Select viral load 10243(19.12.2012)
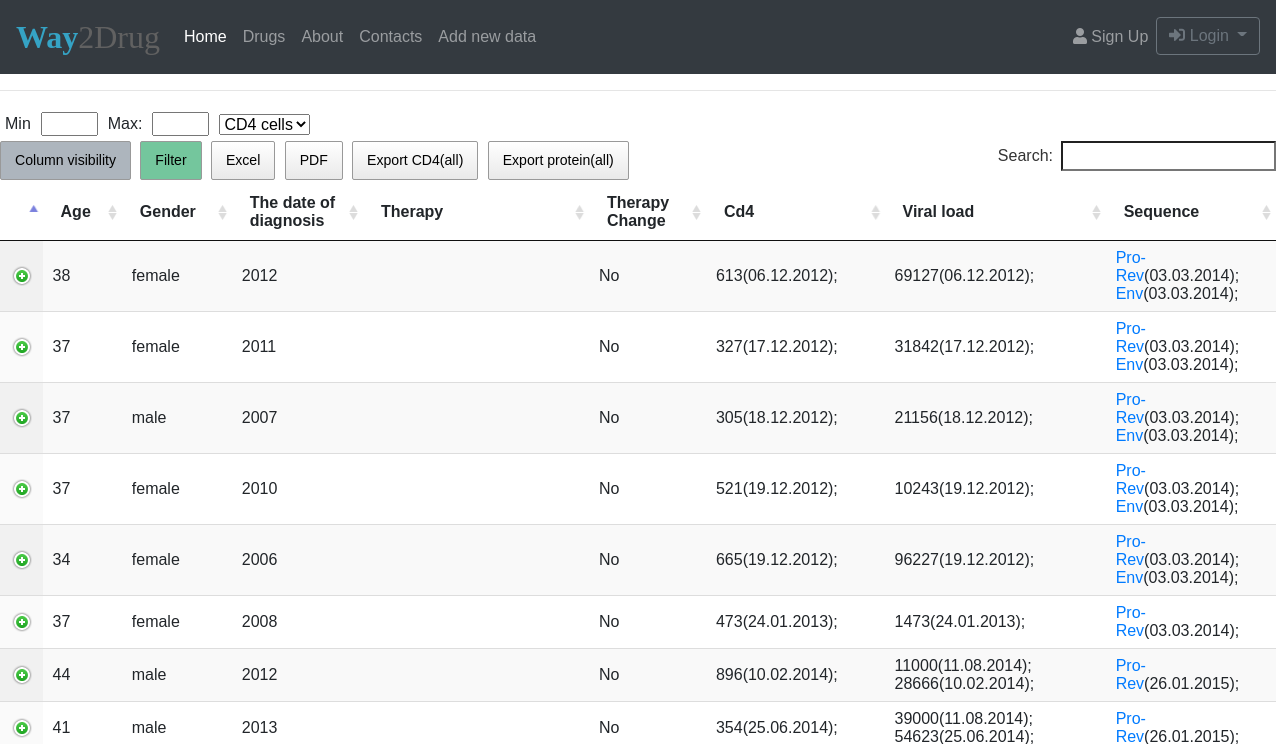The width and height of the screenshot is (1276, 744). [964, 488]
